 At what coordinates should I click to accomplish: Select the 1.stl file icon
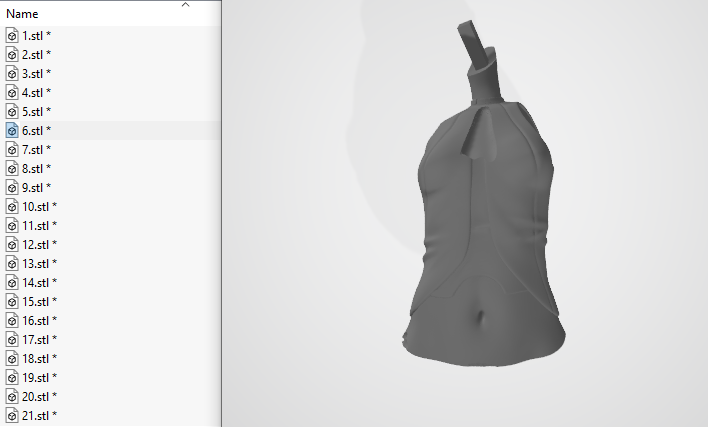pos(12,35)
